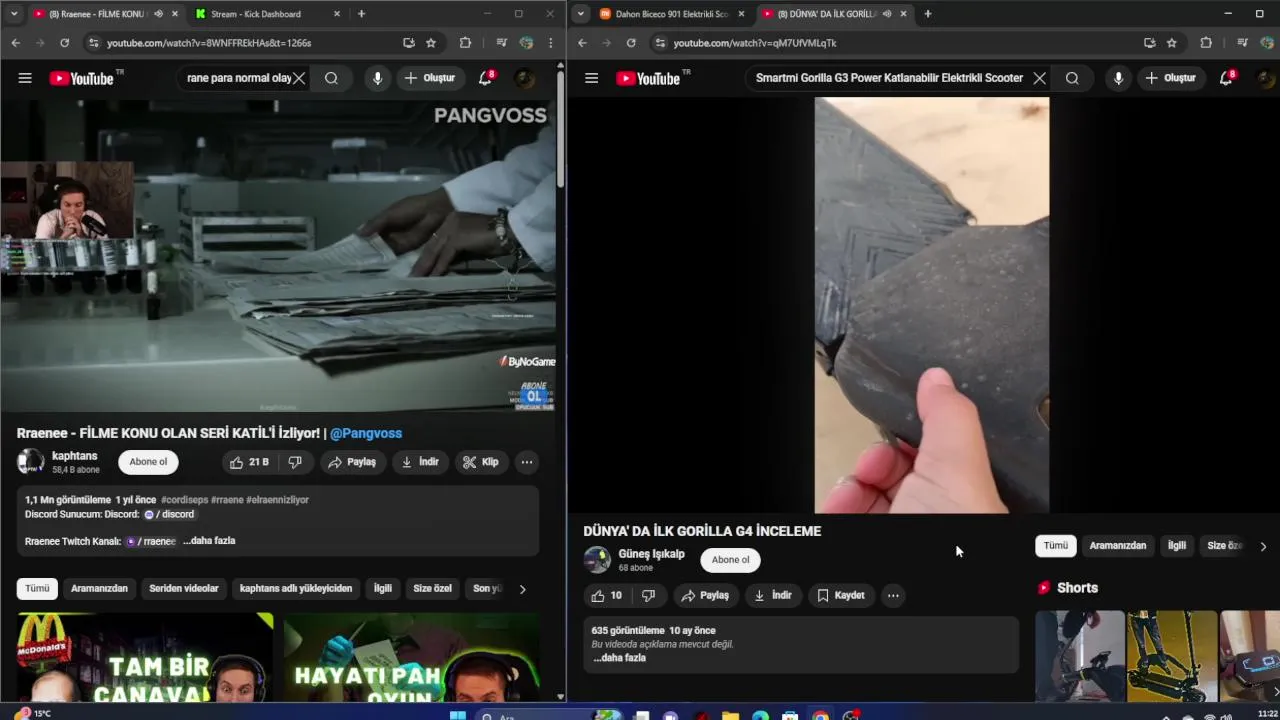Start voice search in left YouTube window
Viewport: 1280px width, 720px height.
(377, 78)
